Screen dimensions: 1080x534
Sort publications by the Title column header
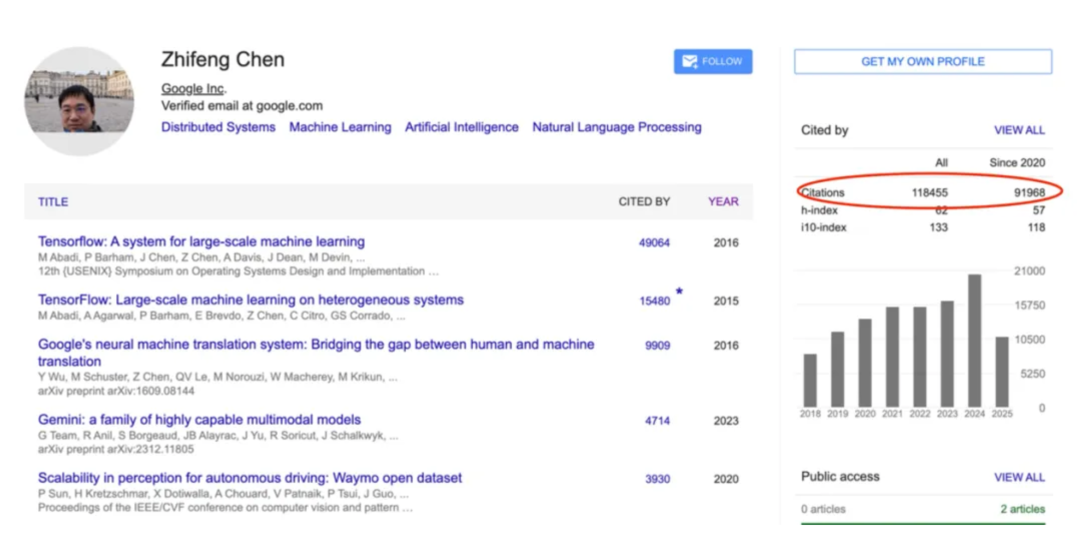[x=53, y=202]
